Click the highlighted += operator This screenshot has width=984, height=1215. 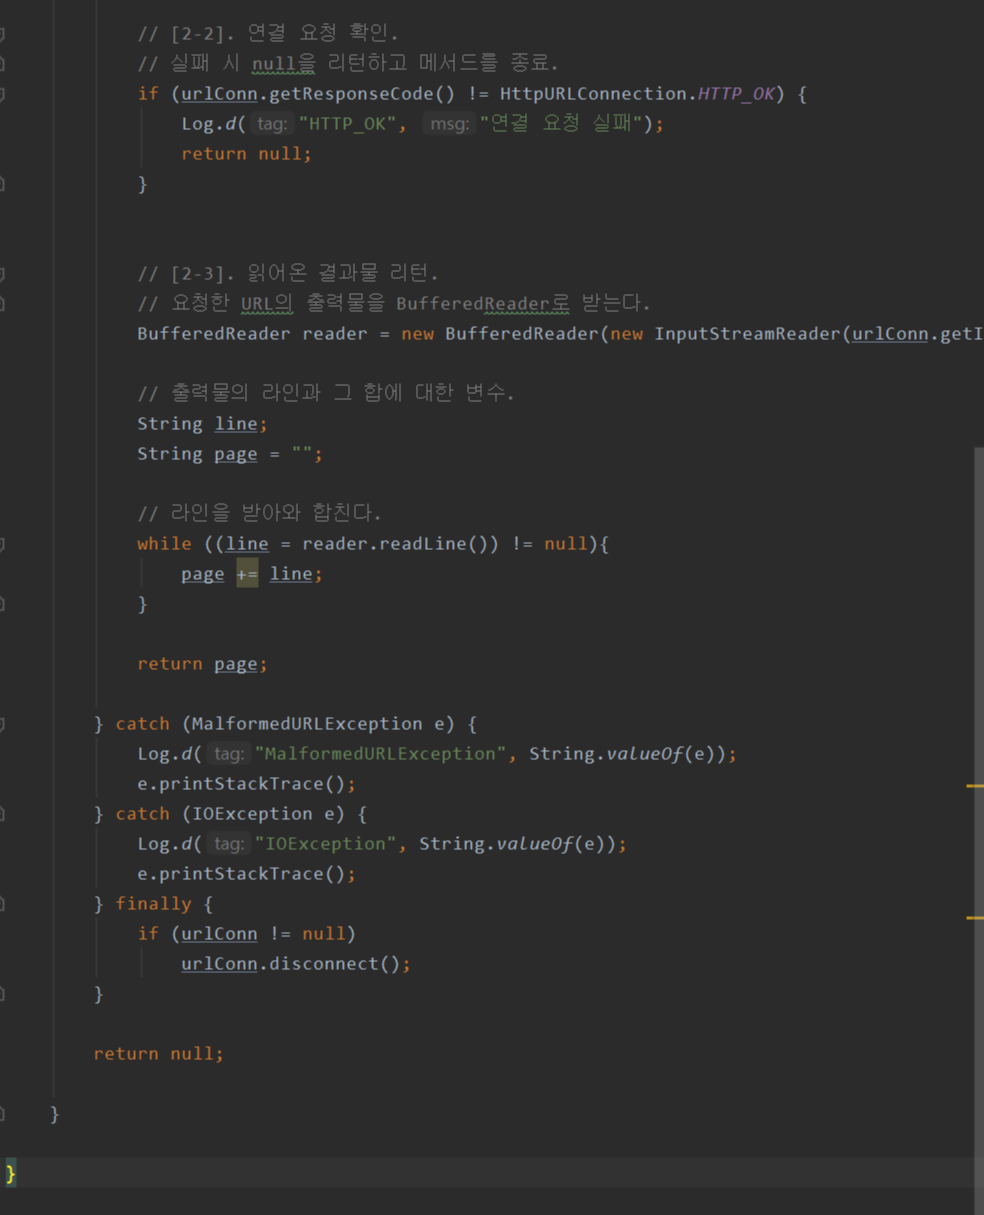coord(247,574)
